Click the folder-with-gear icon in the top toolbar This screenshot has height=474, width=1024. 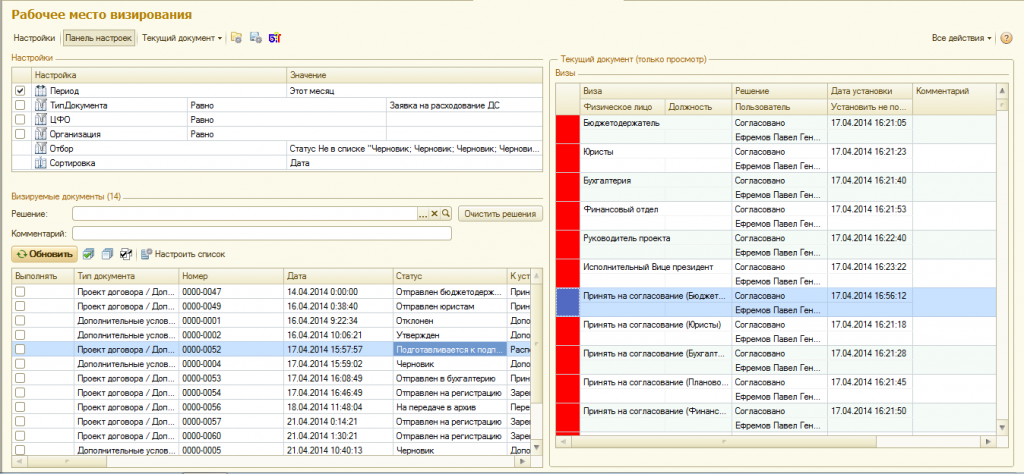coord(236,38)
